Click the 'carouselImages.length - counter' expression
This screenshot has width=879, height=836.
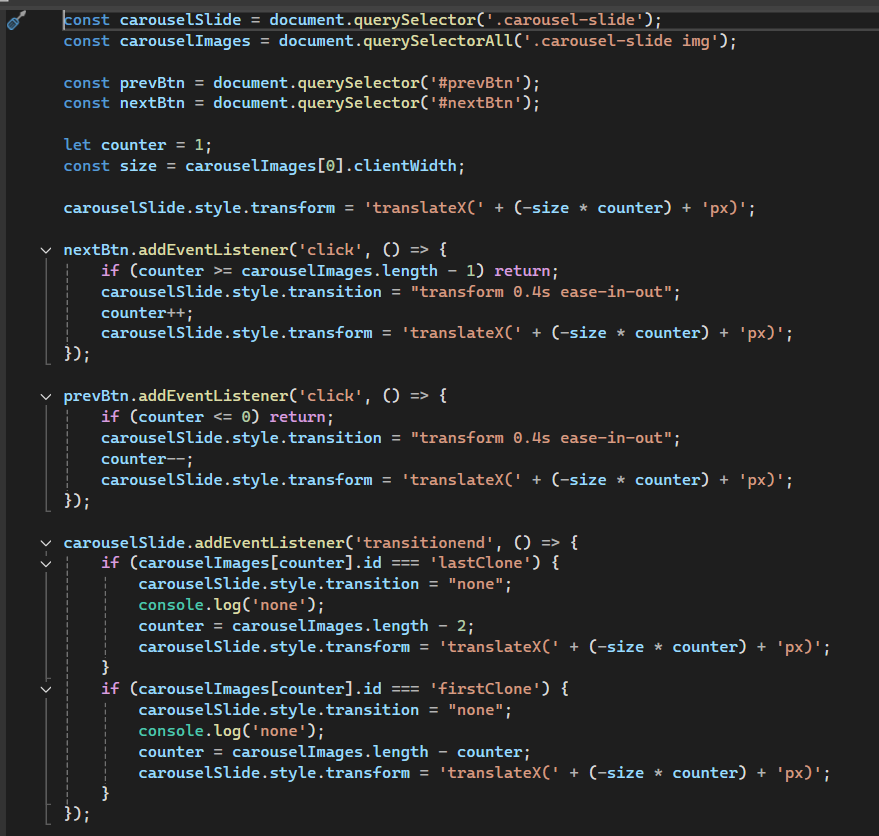377,752
